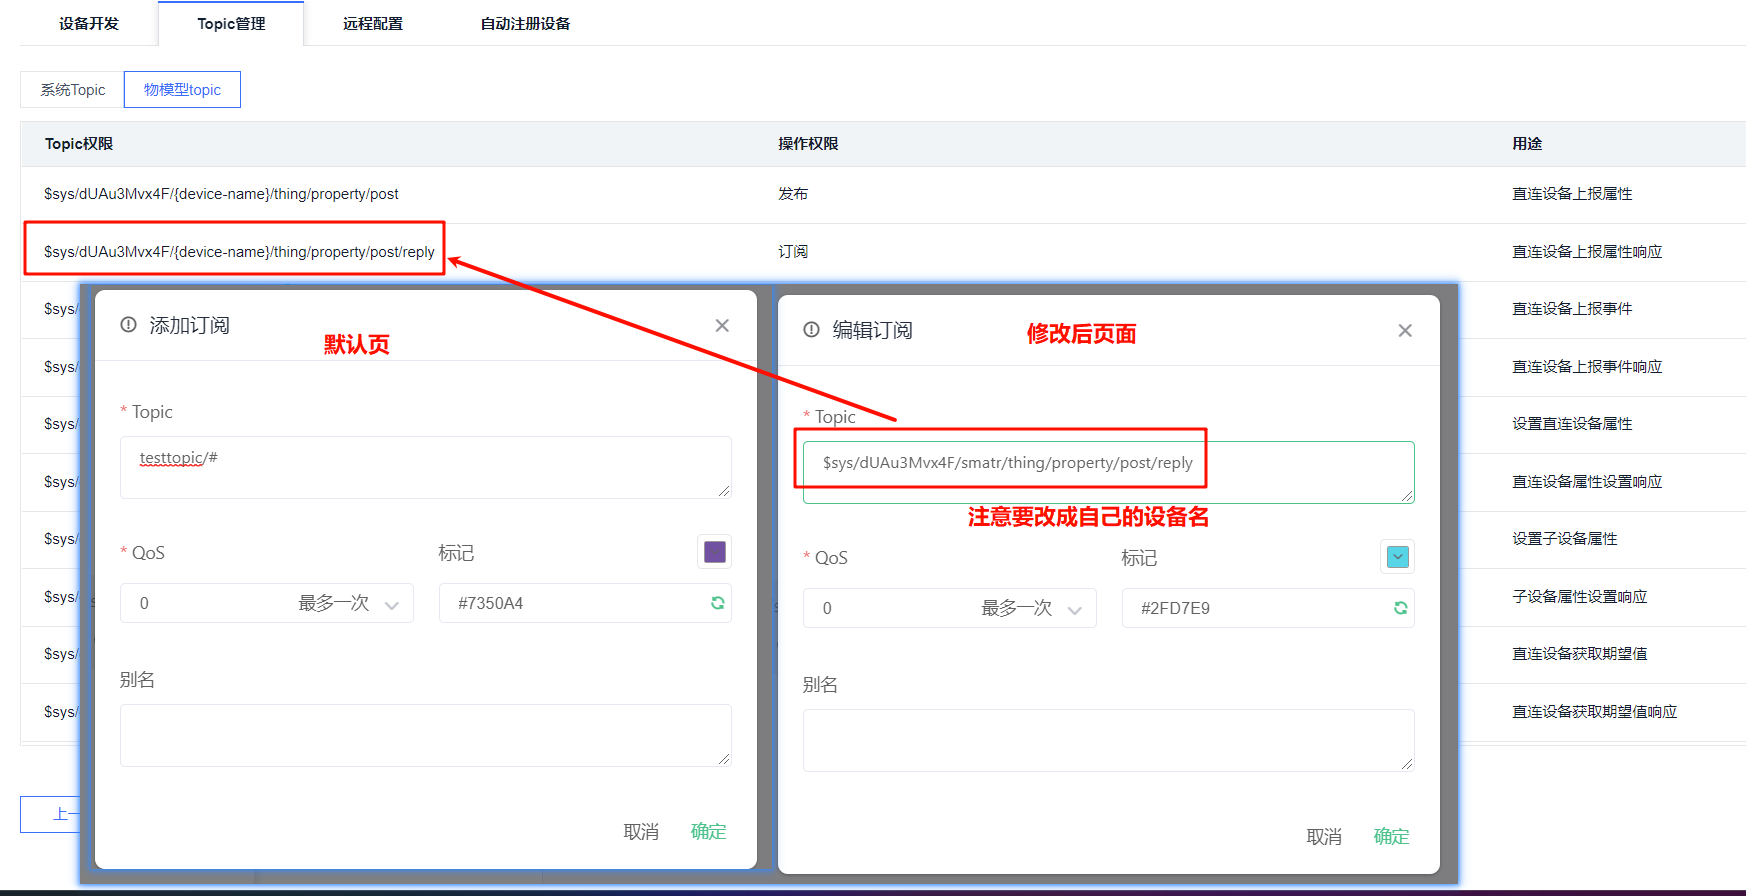Viewport: 1746px width, 896px height.
Task: Click the 别名 textarea in 编辑订阅 dialog
Action: (x=1109, y=740)
